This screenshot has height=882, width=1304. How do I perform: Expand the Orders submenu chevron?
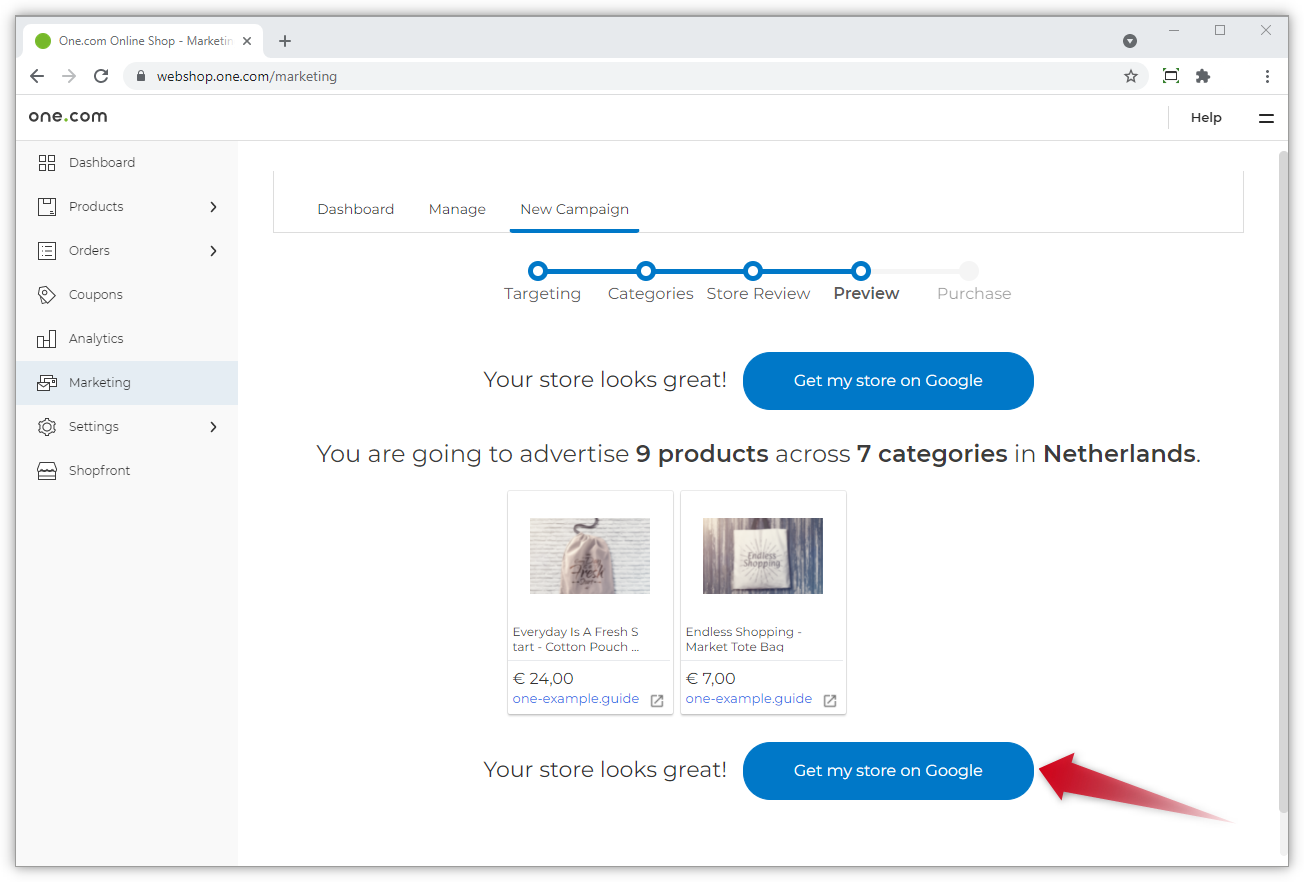click(x=213, y=251)
